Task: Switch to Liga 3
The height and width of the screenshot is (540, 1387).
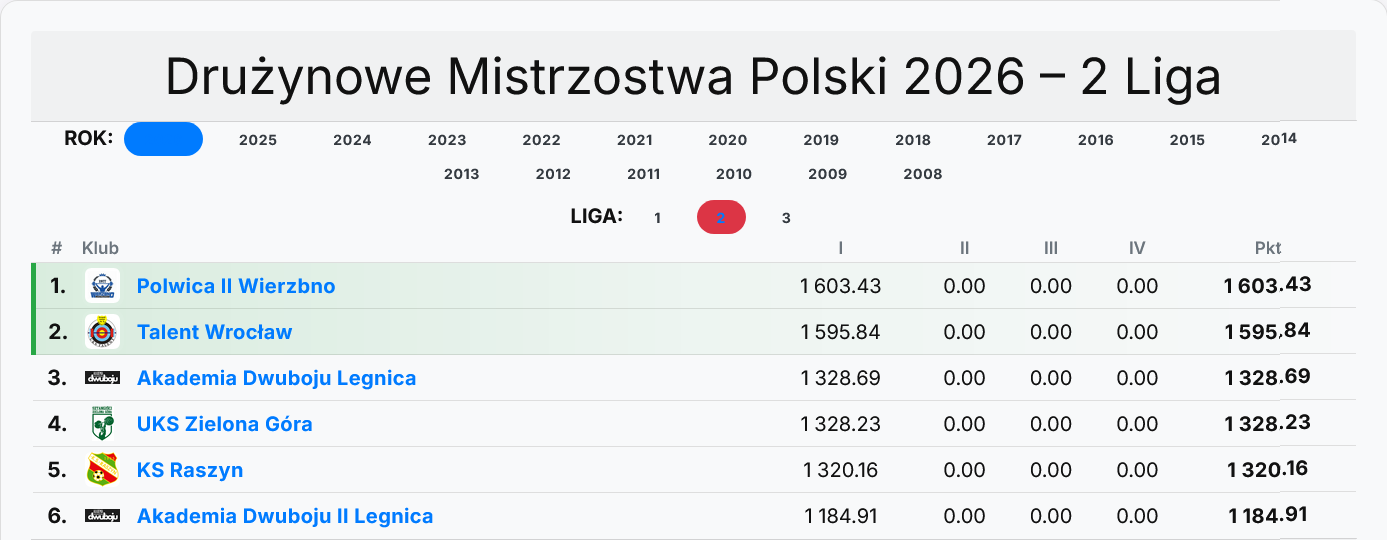Action: pos(786,218)
